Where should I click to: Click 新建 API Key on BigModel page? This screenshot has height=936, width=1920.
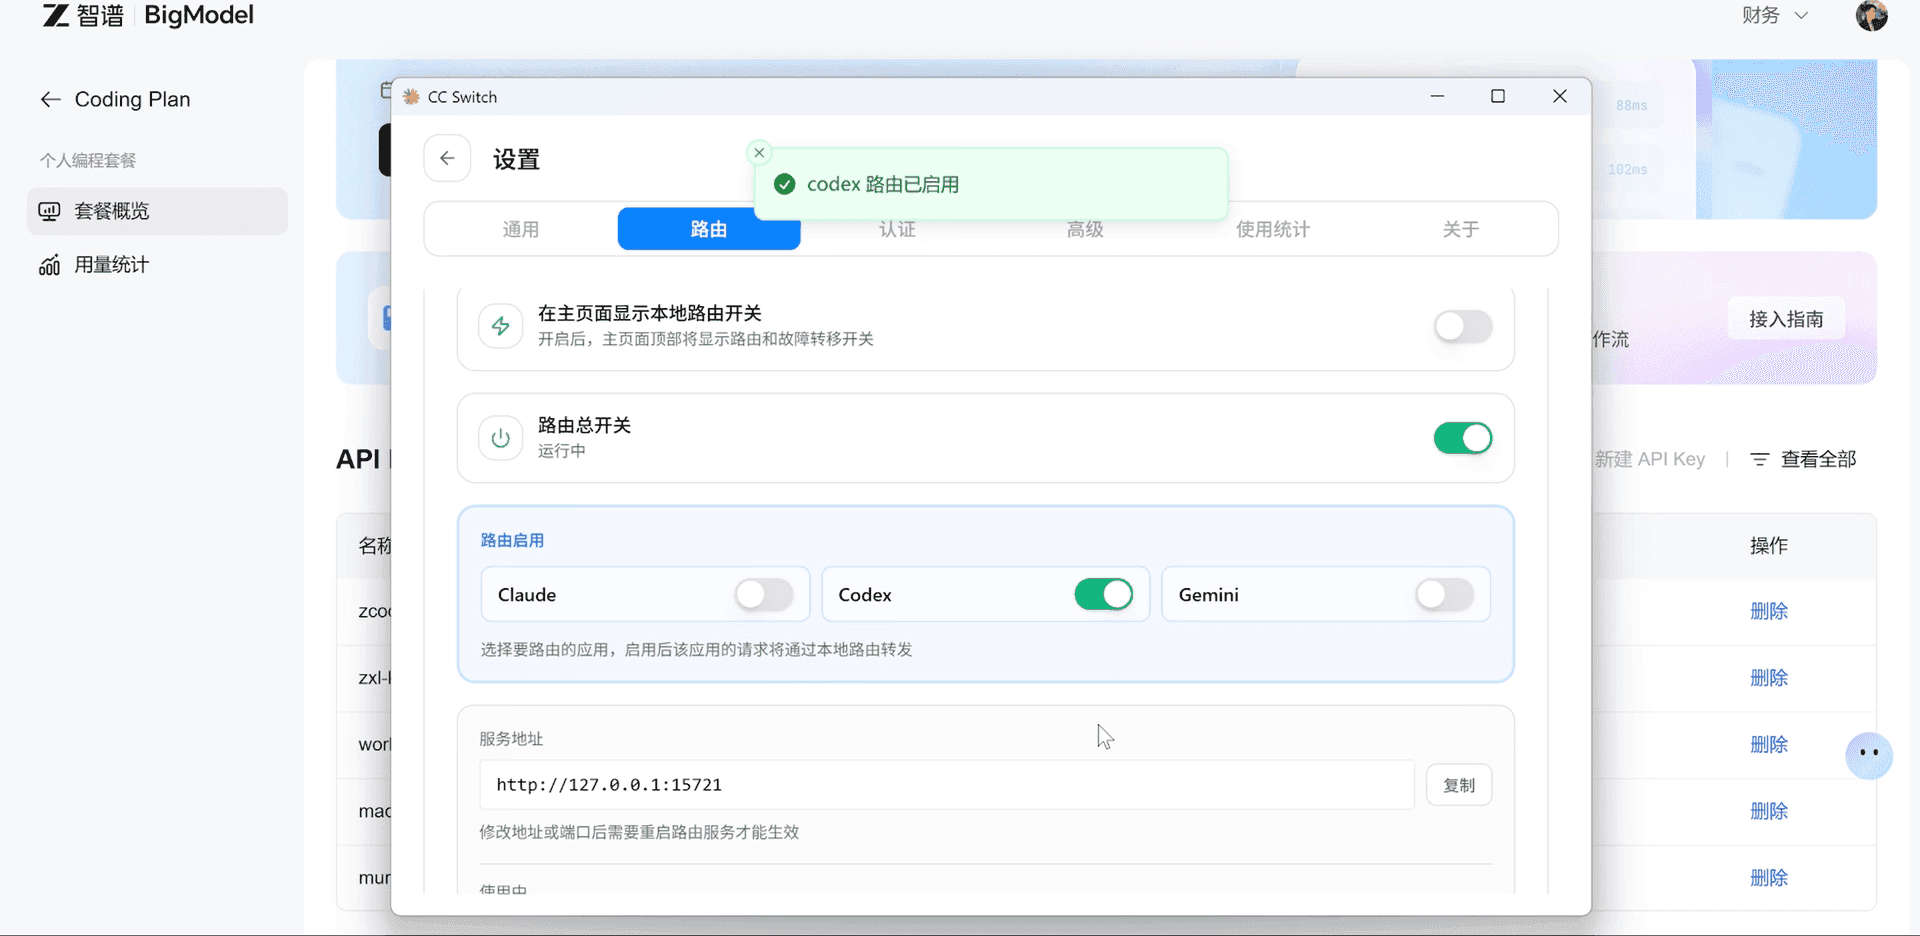click(1649, 459)
